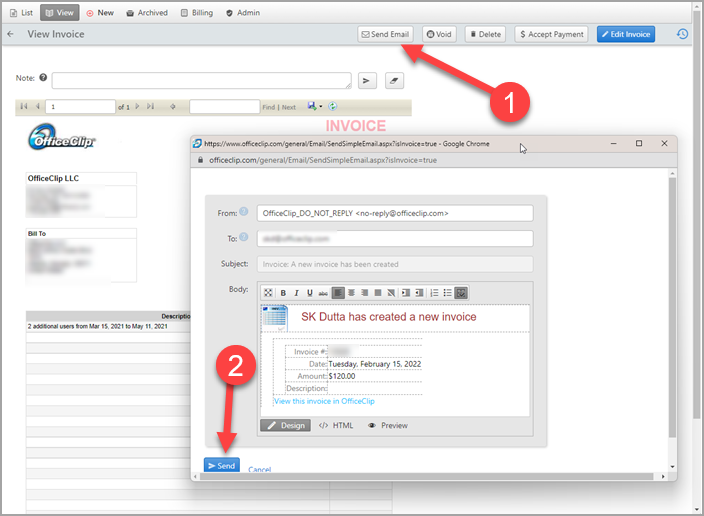
Task: Toggle strikethrough formatting in editor
Action: [323, 293]
